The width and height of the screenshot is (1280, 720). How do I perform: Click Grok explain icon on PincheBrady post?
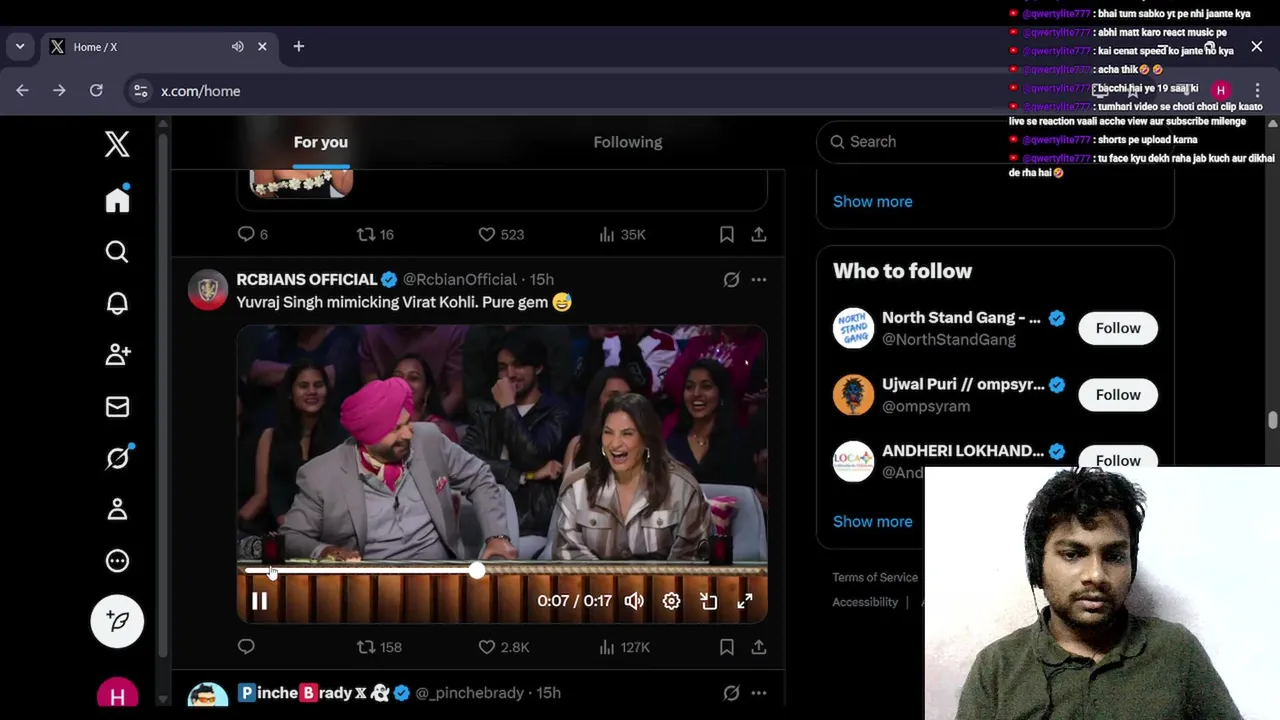click(731, 693)
